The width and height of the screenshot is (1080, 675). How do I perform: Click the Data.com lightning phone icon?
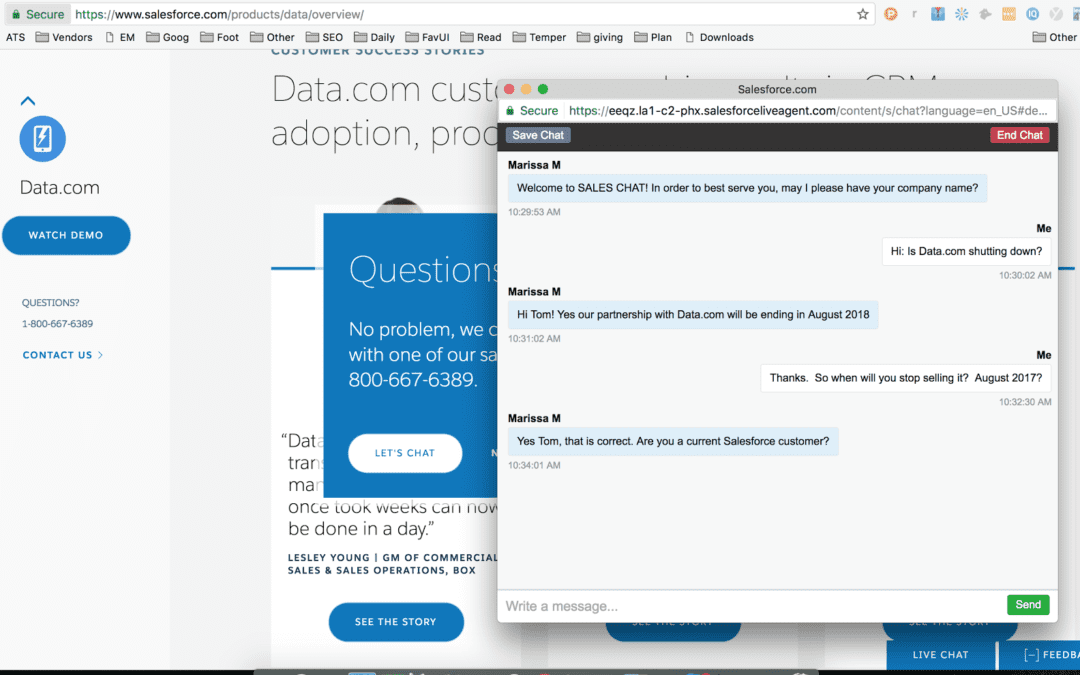point(42,139)
